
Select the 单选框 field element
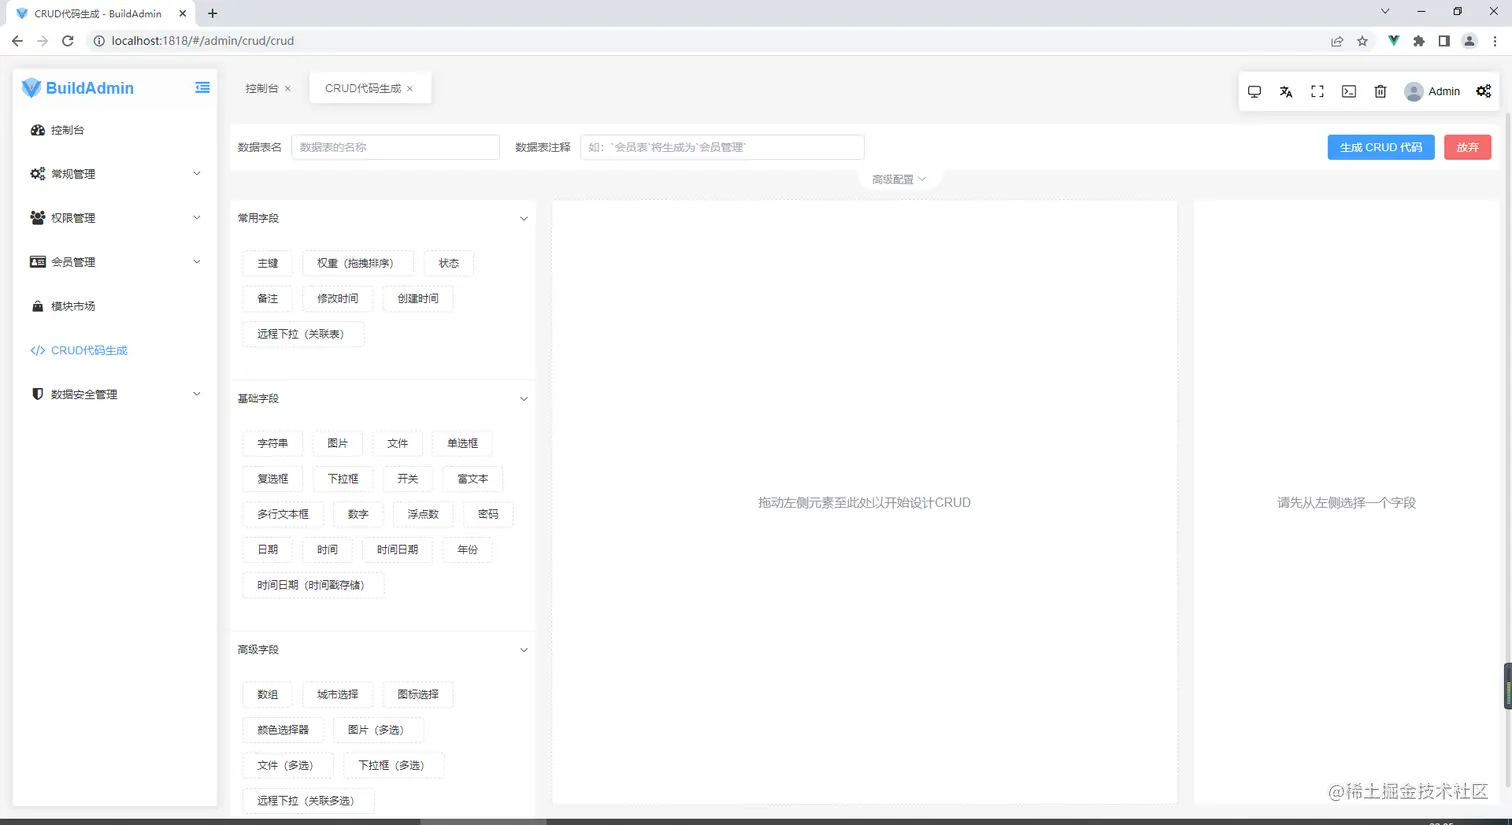[x=462, y=443]
